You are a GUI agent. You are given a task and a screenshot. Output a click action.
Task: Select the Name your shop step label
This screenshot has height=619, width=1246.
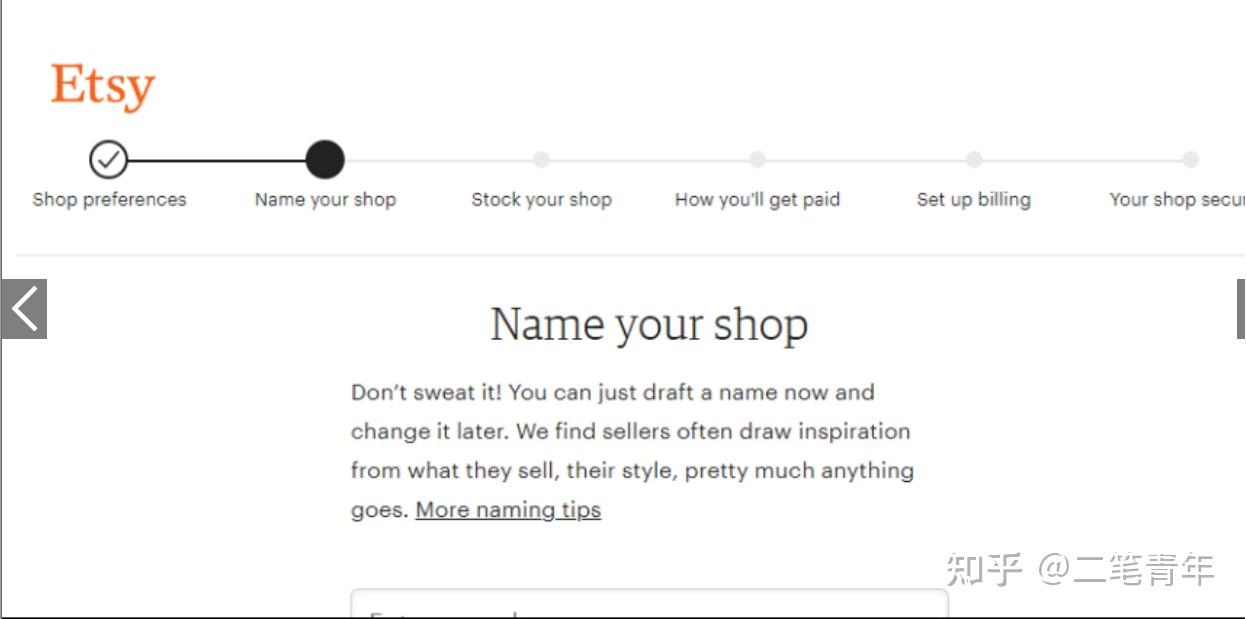point(325,199)
